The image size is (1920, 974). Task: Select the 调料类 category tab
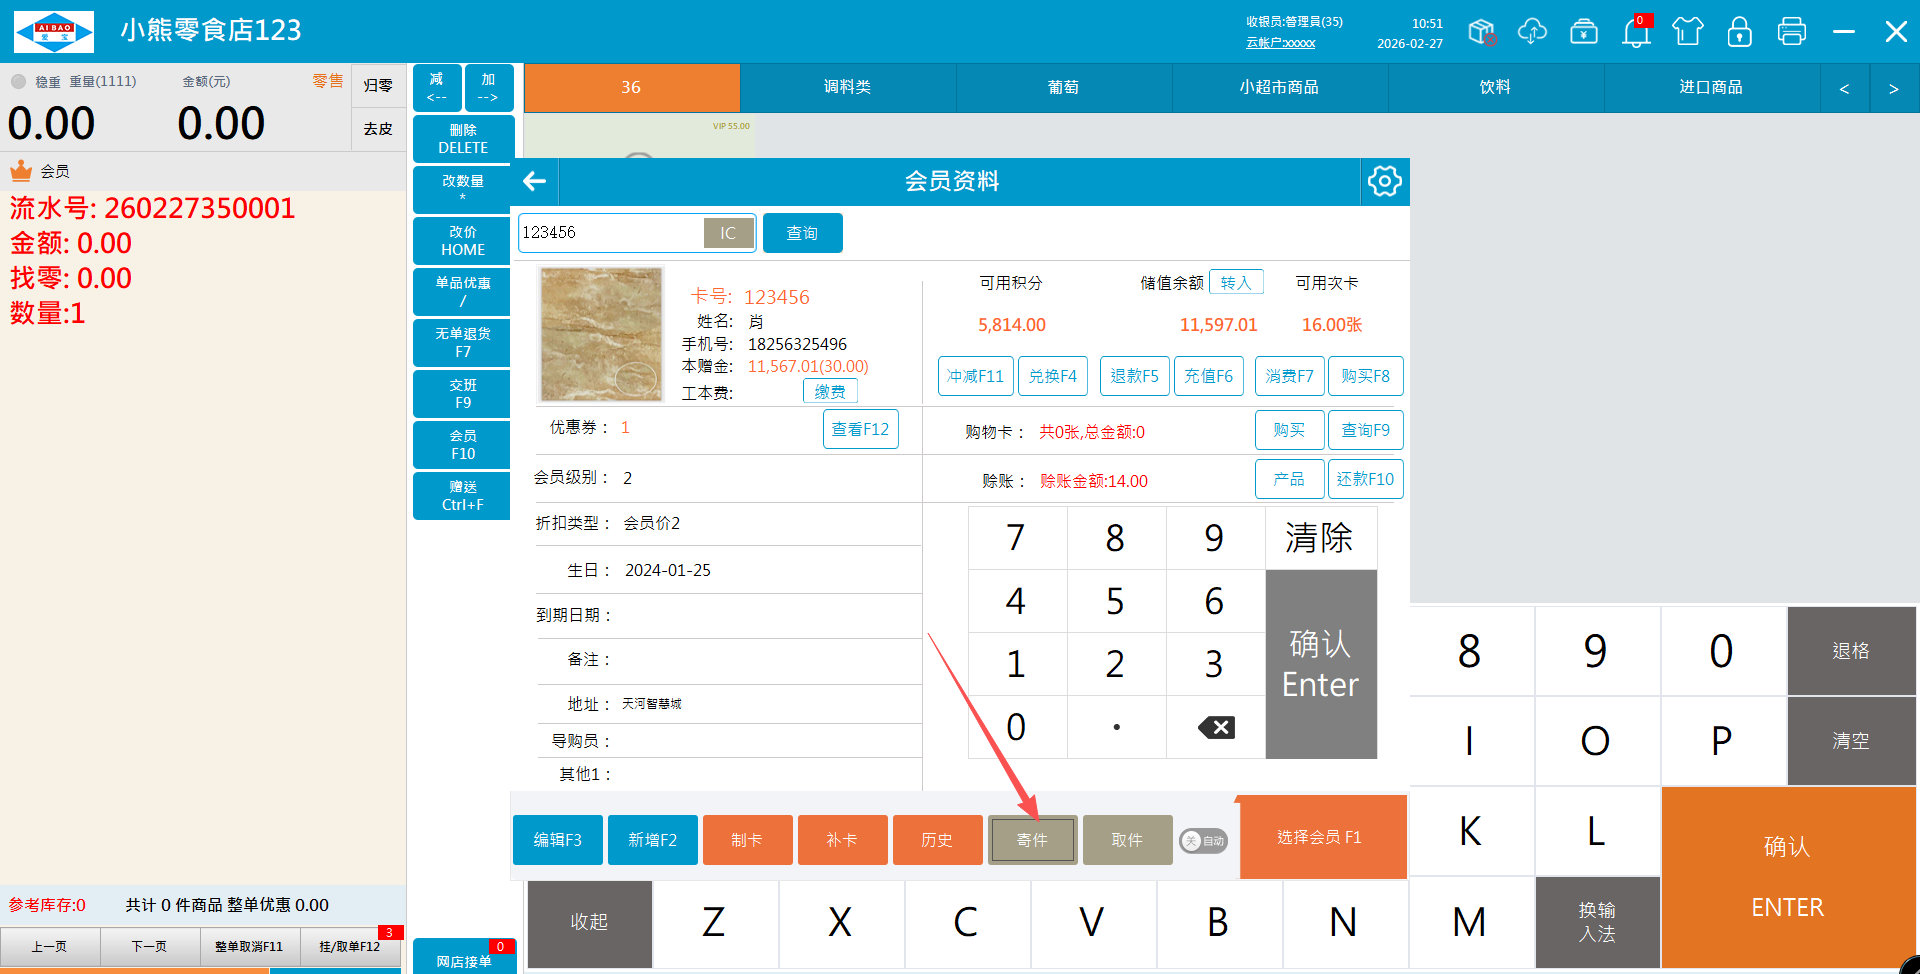tap(847, 88)
